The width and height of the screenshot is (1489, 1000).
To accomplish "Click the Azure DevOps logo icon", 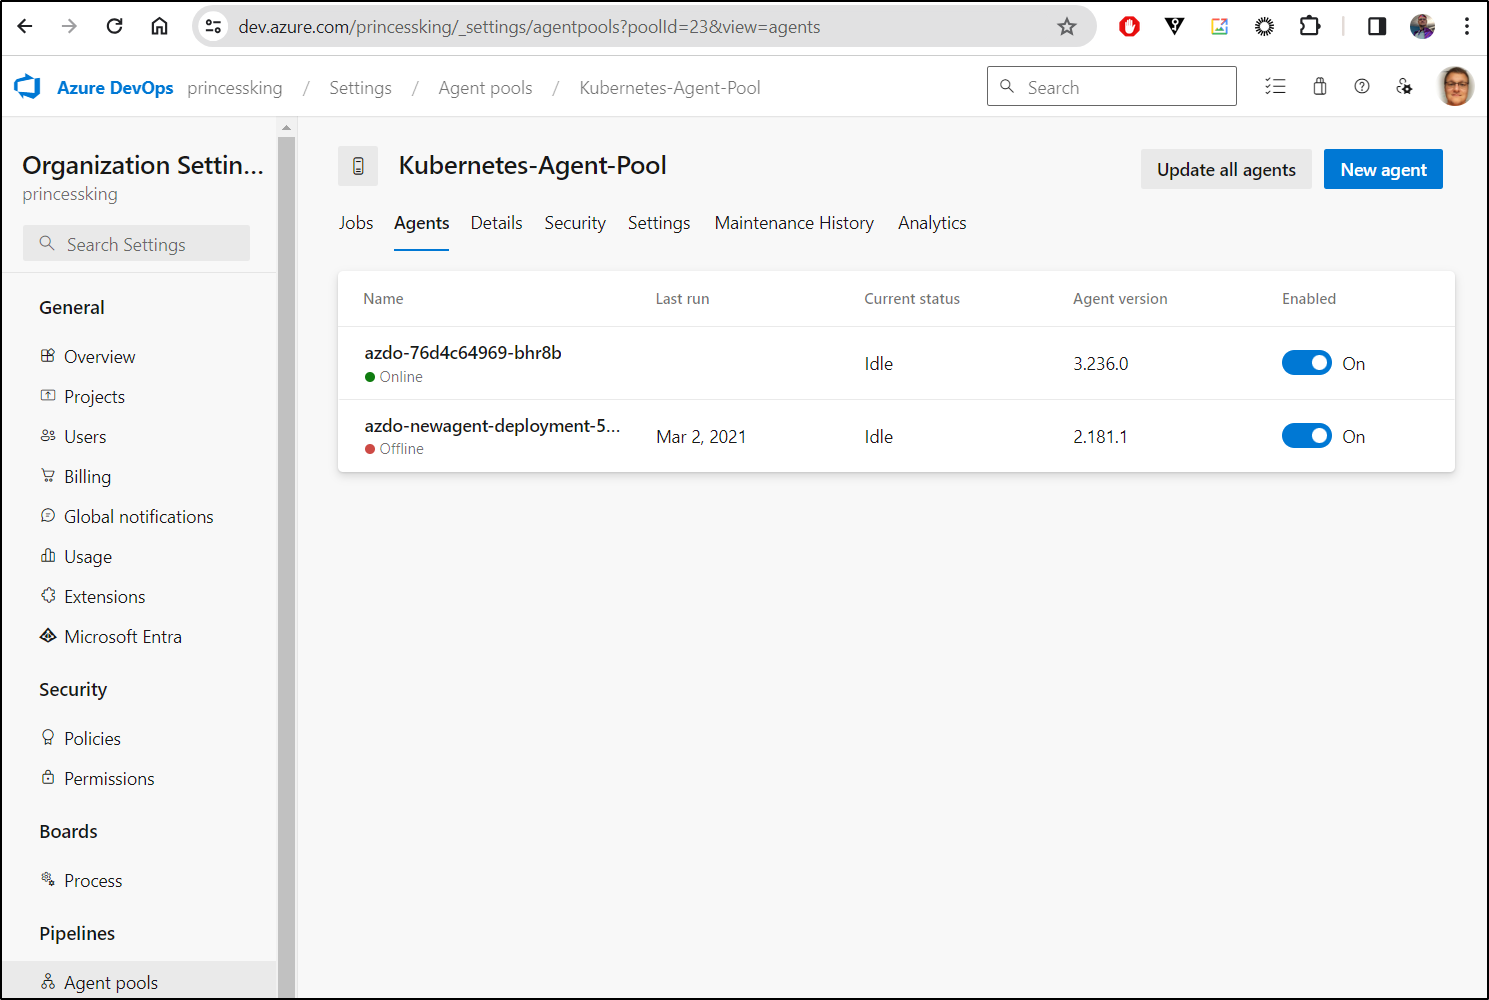I will pyautogui.click(x=28, y=87).
